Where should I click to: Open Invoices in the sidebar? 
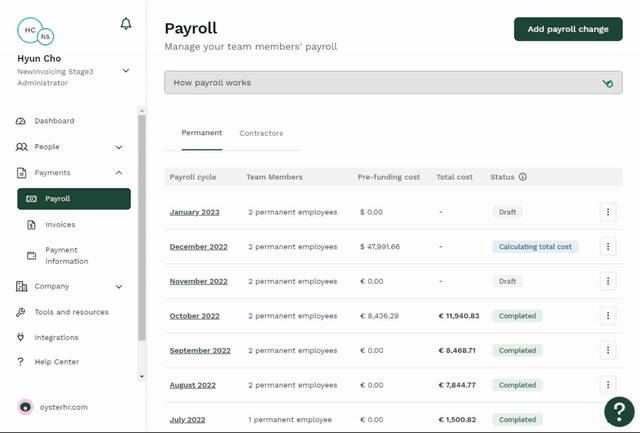60,224
